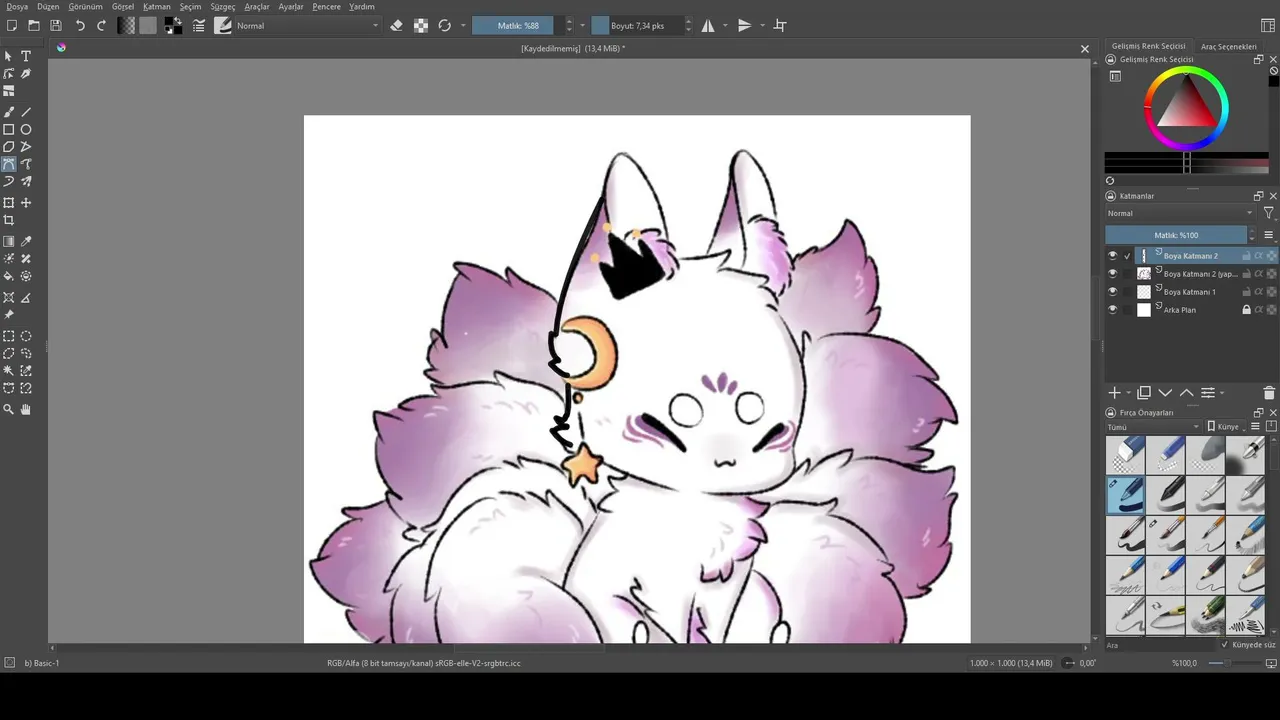Select the Boya Katmanı 1 layer thumbnail
The image size is (1280, 720).
click(1144, 292)
